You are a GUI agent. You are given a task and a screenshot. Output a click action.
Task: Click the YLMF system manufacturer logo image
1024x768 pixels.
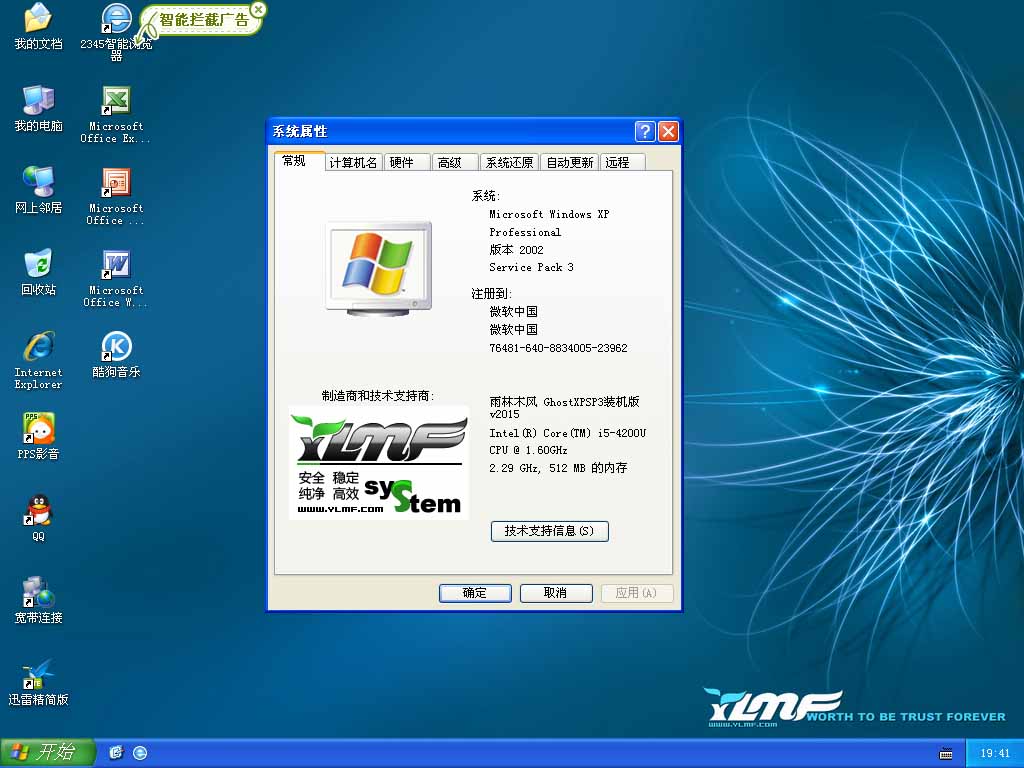[379, 462]
